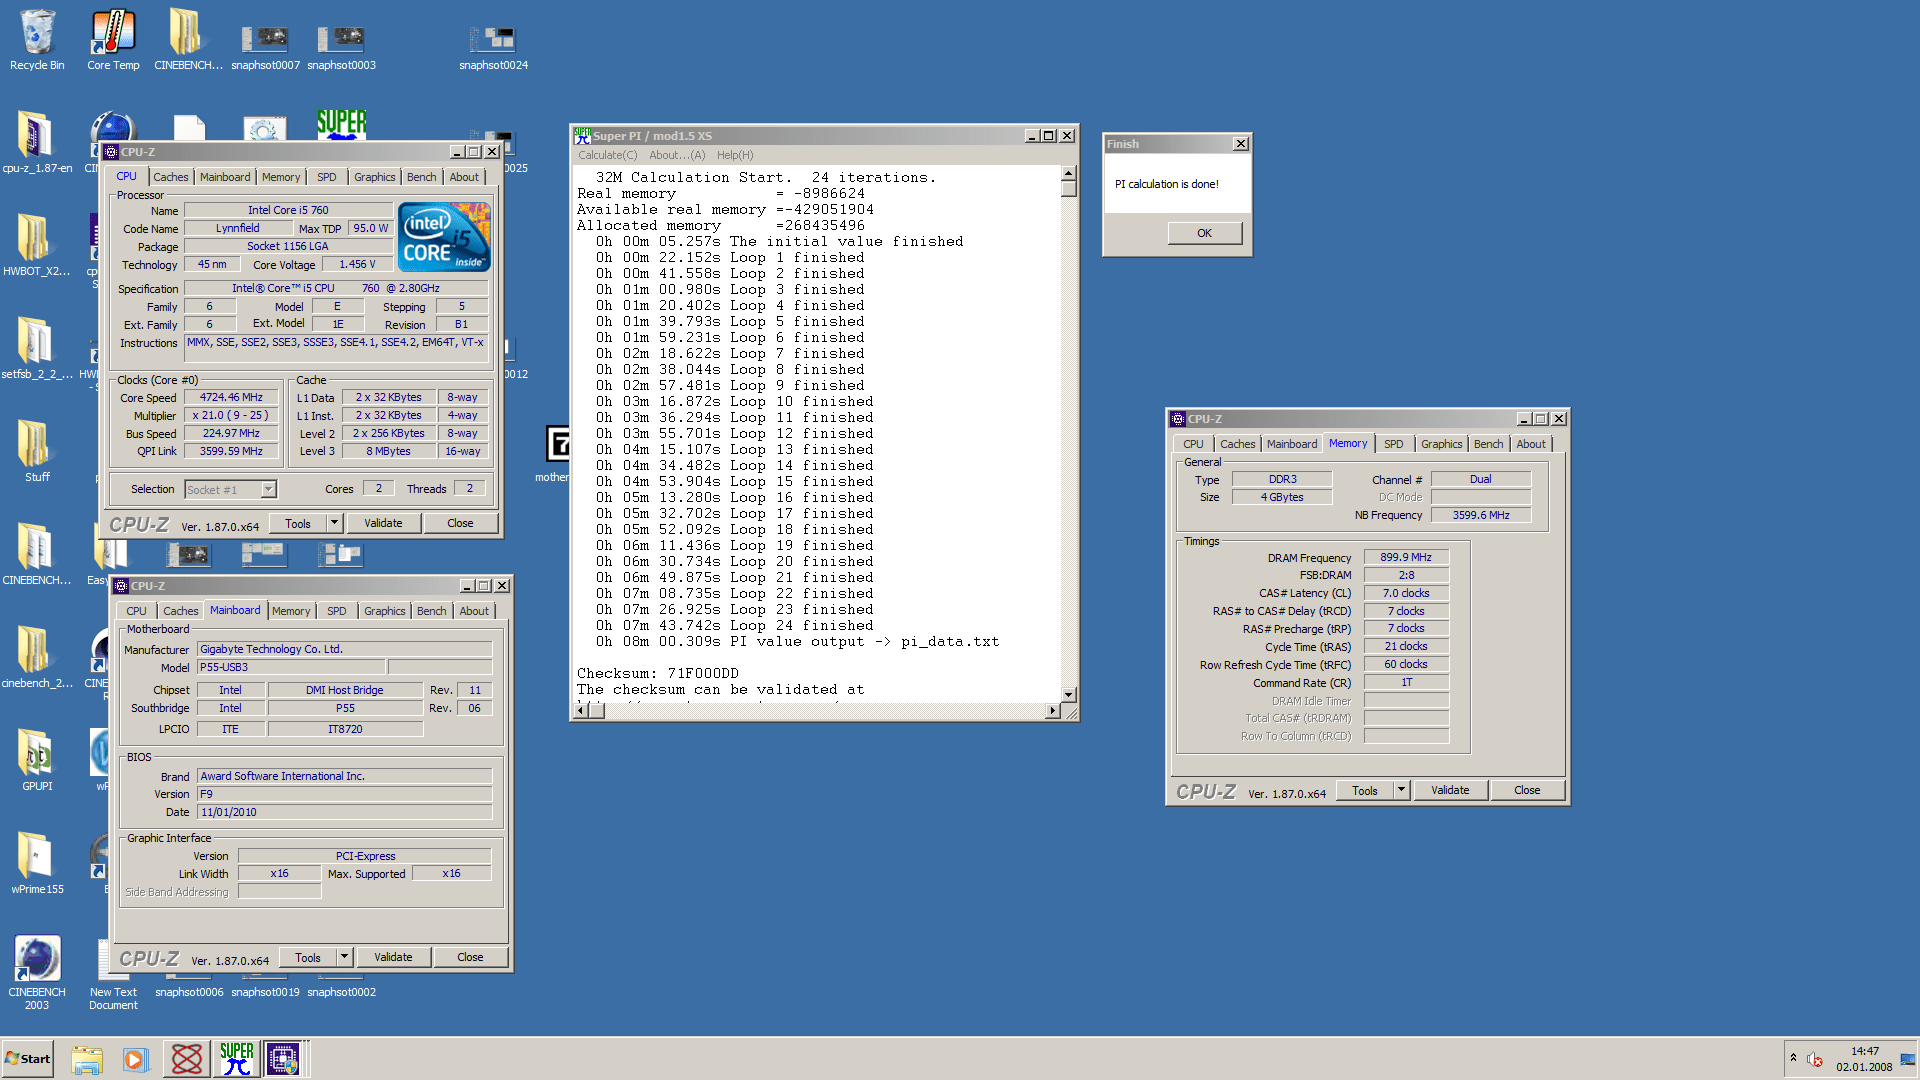Expand the Socket #1 selection dropdown

click(268, 489)
